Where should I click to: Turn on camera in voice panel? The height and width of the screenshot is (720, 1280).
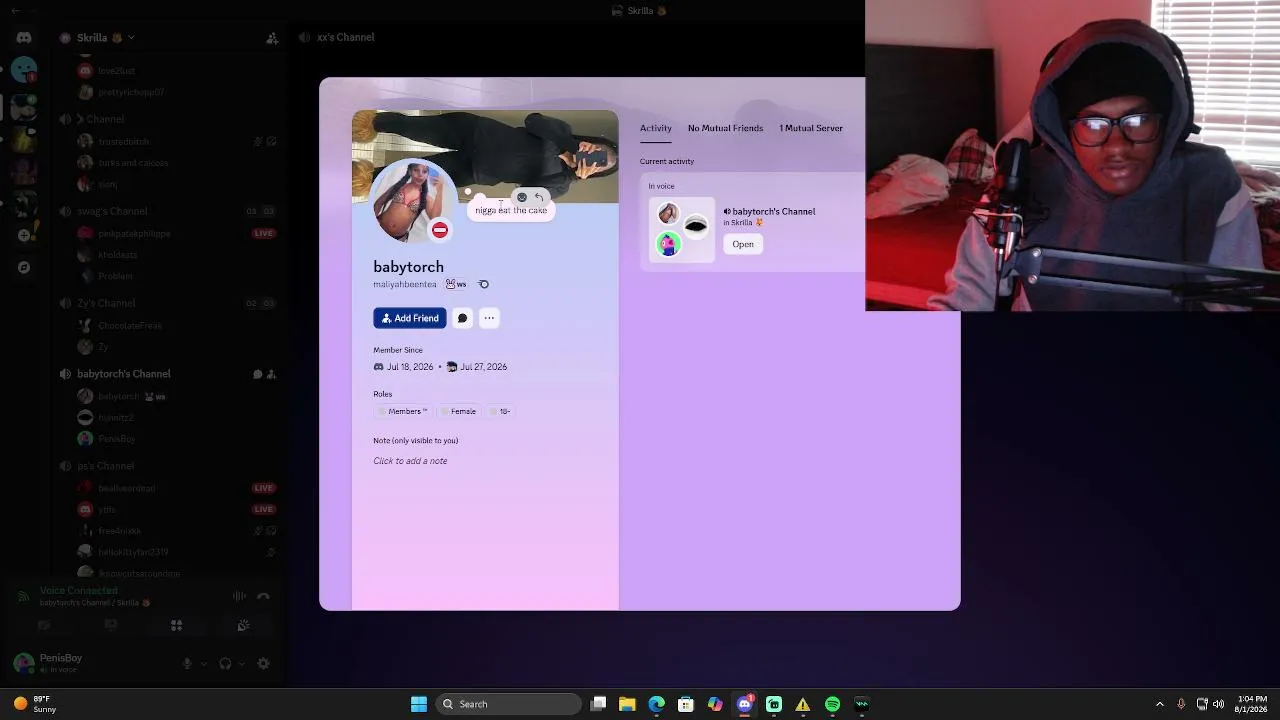point(44,626)
